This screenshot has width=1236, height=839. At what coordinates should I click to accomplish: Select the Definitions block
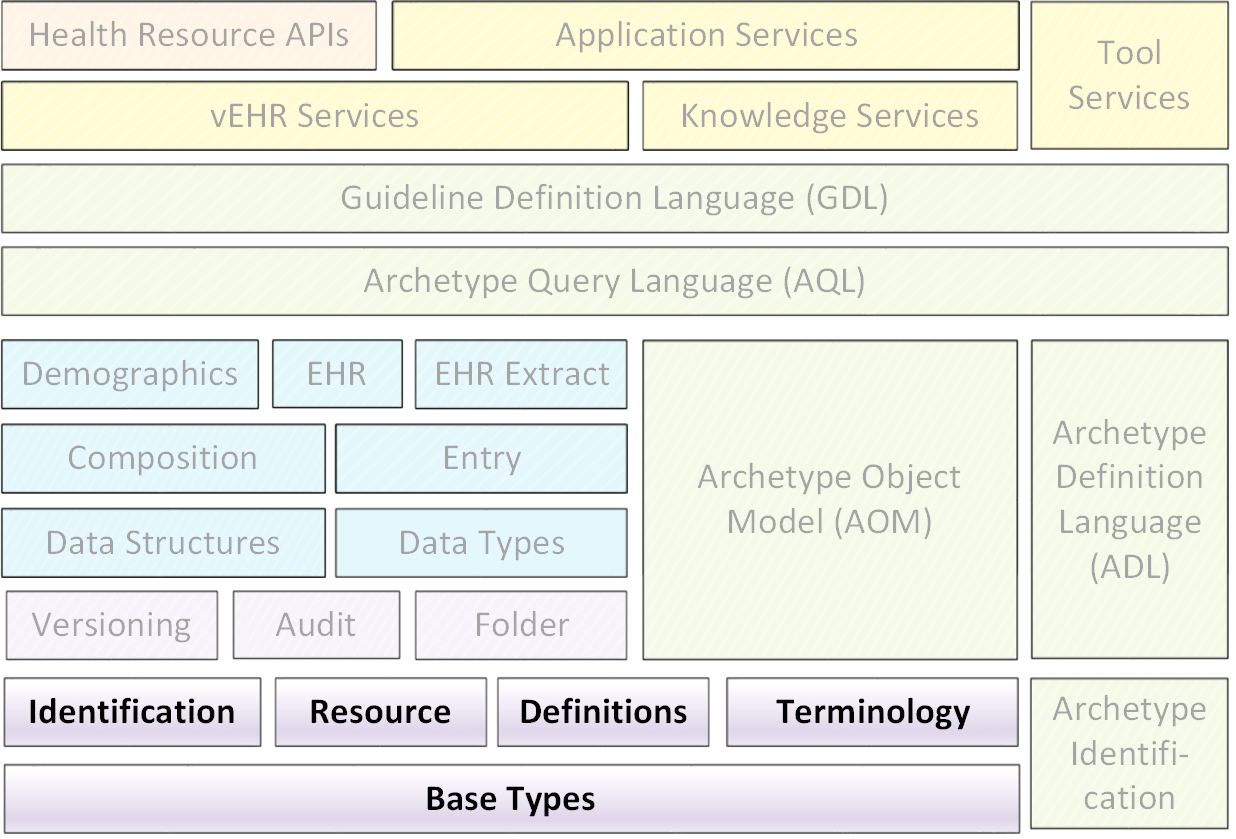click(x=603, y=712)
